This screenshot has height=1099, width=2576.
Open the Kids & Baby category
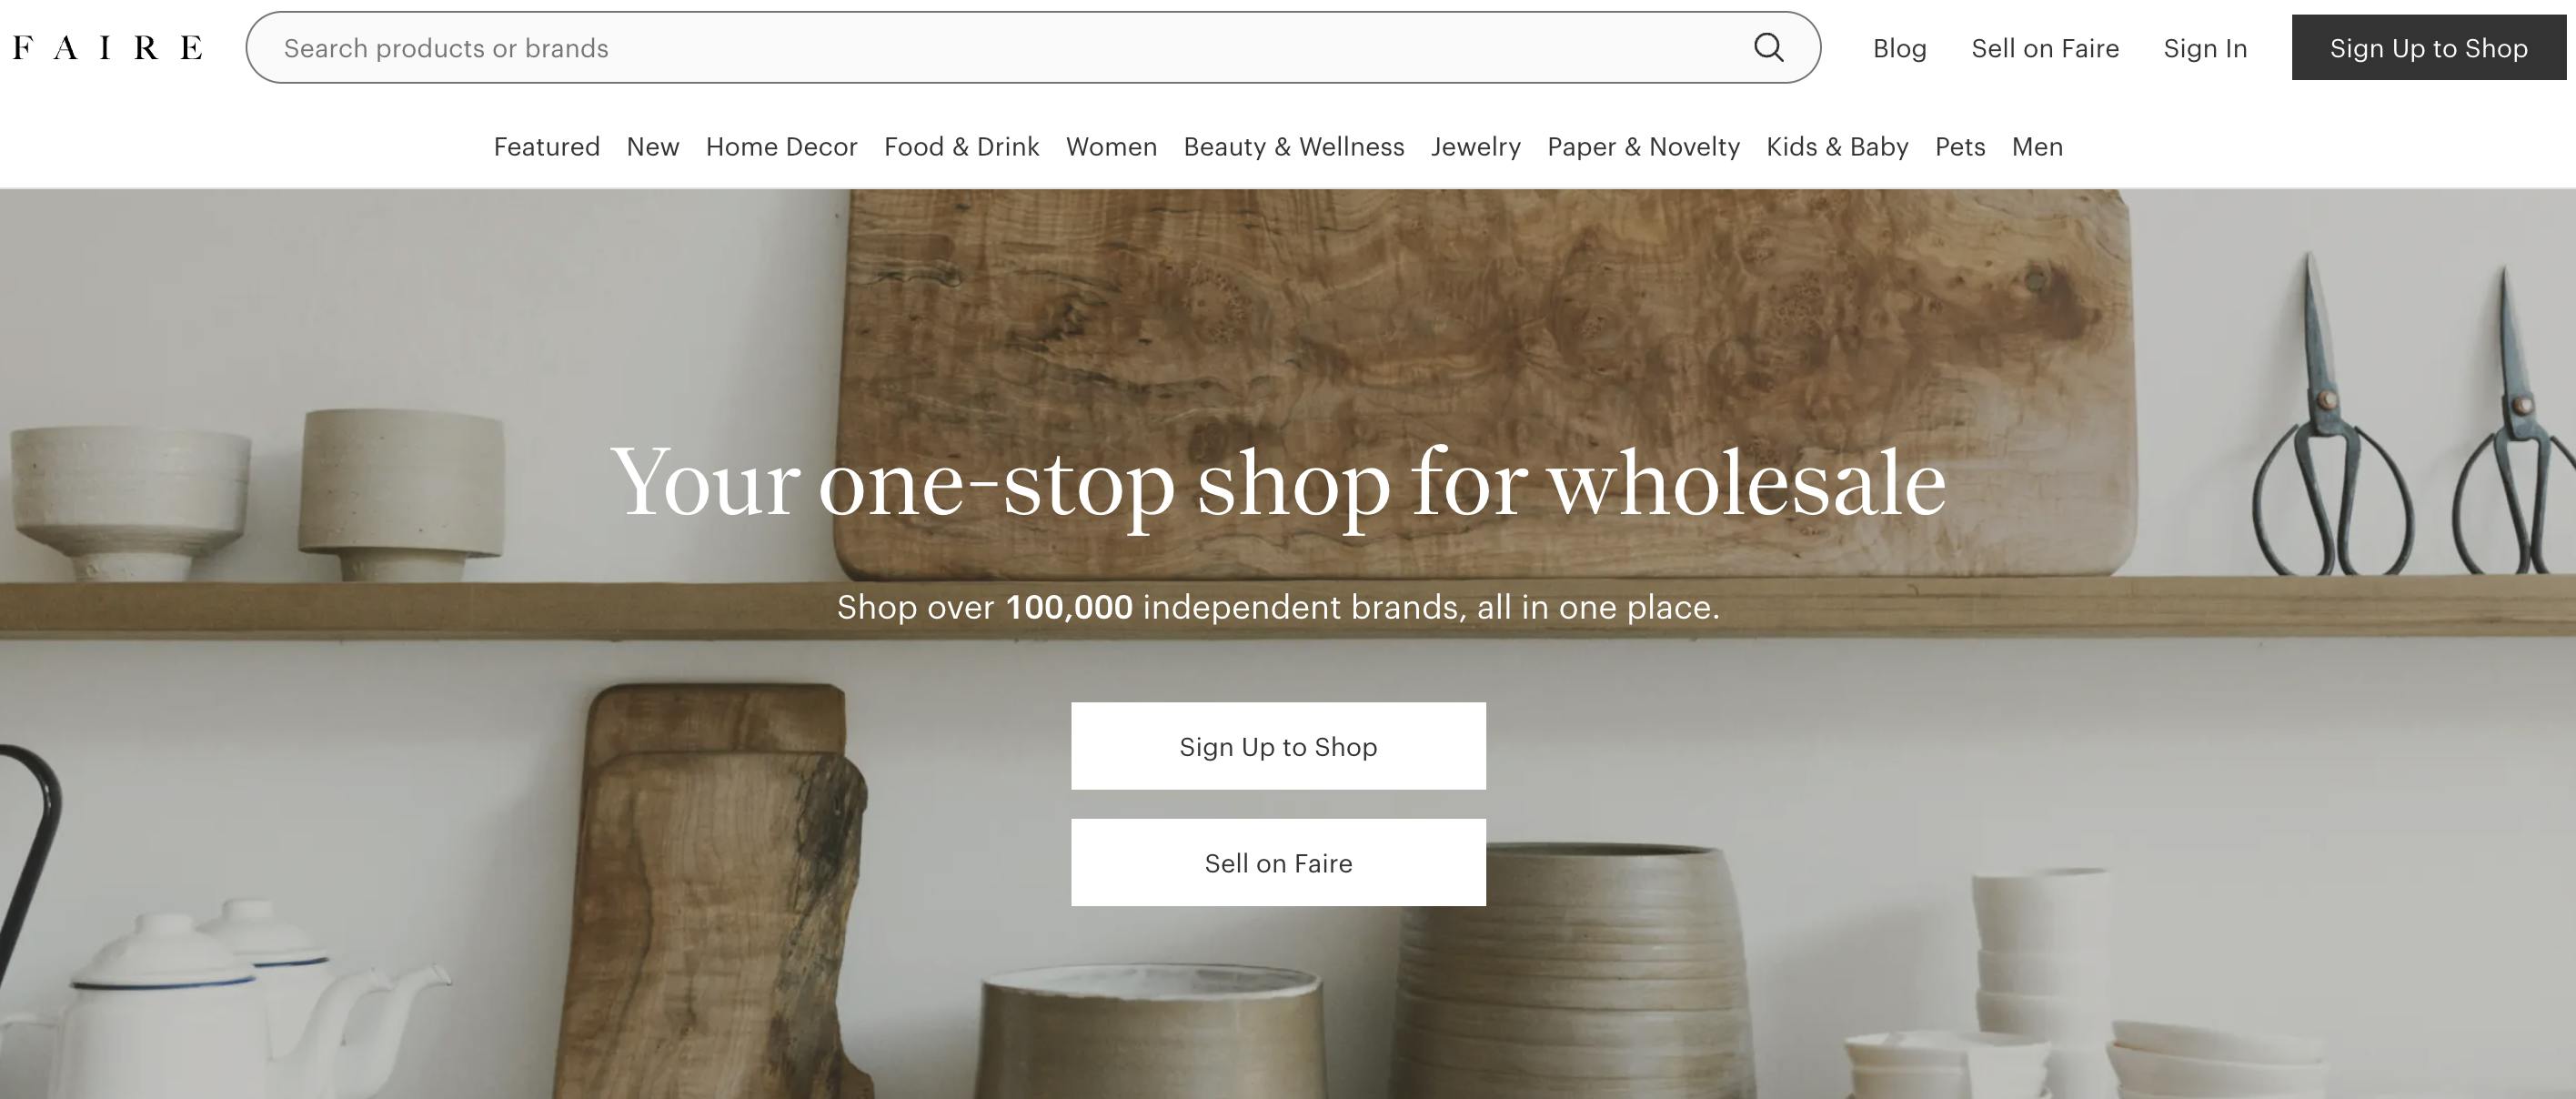pos(1837,147)
